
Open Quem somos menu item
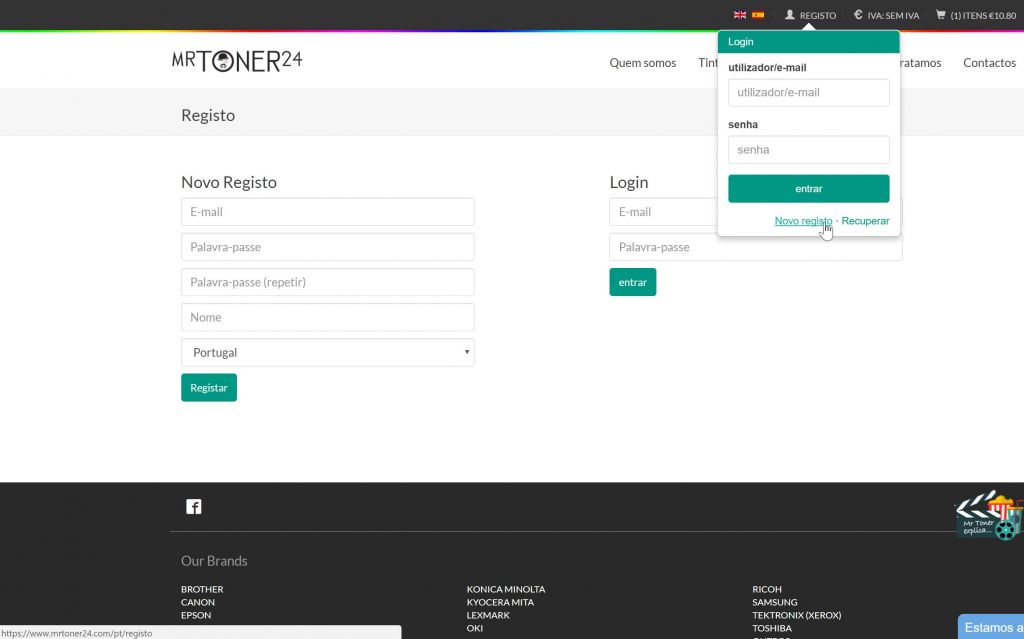642,63
